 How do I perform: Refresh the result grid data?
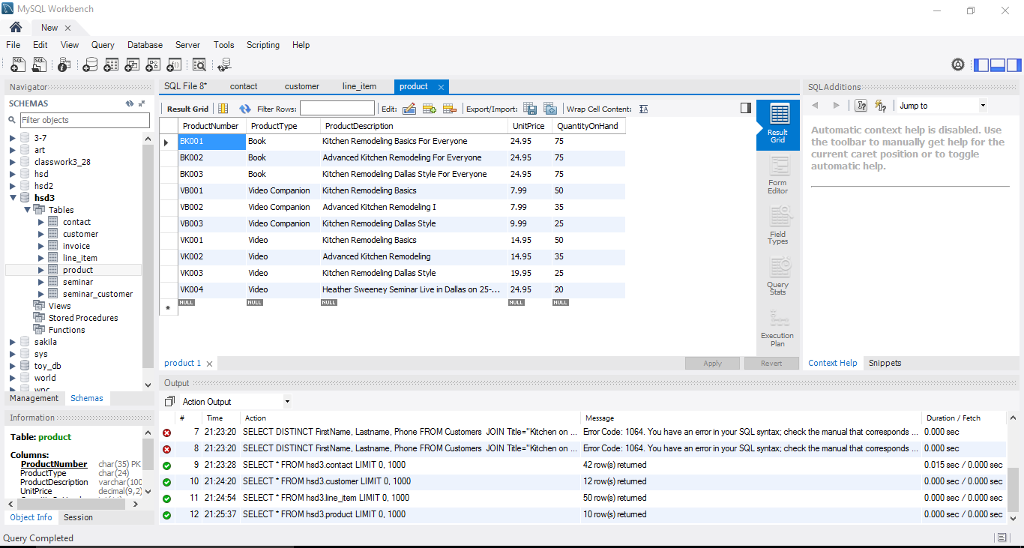tap(245, 109)
